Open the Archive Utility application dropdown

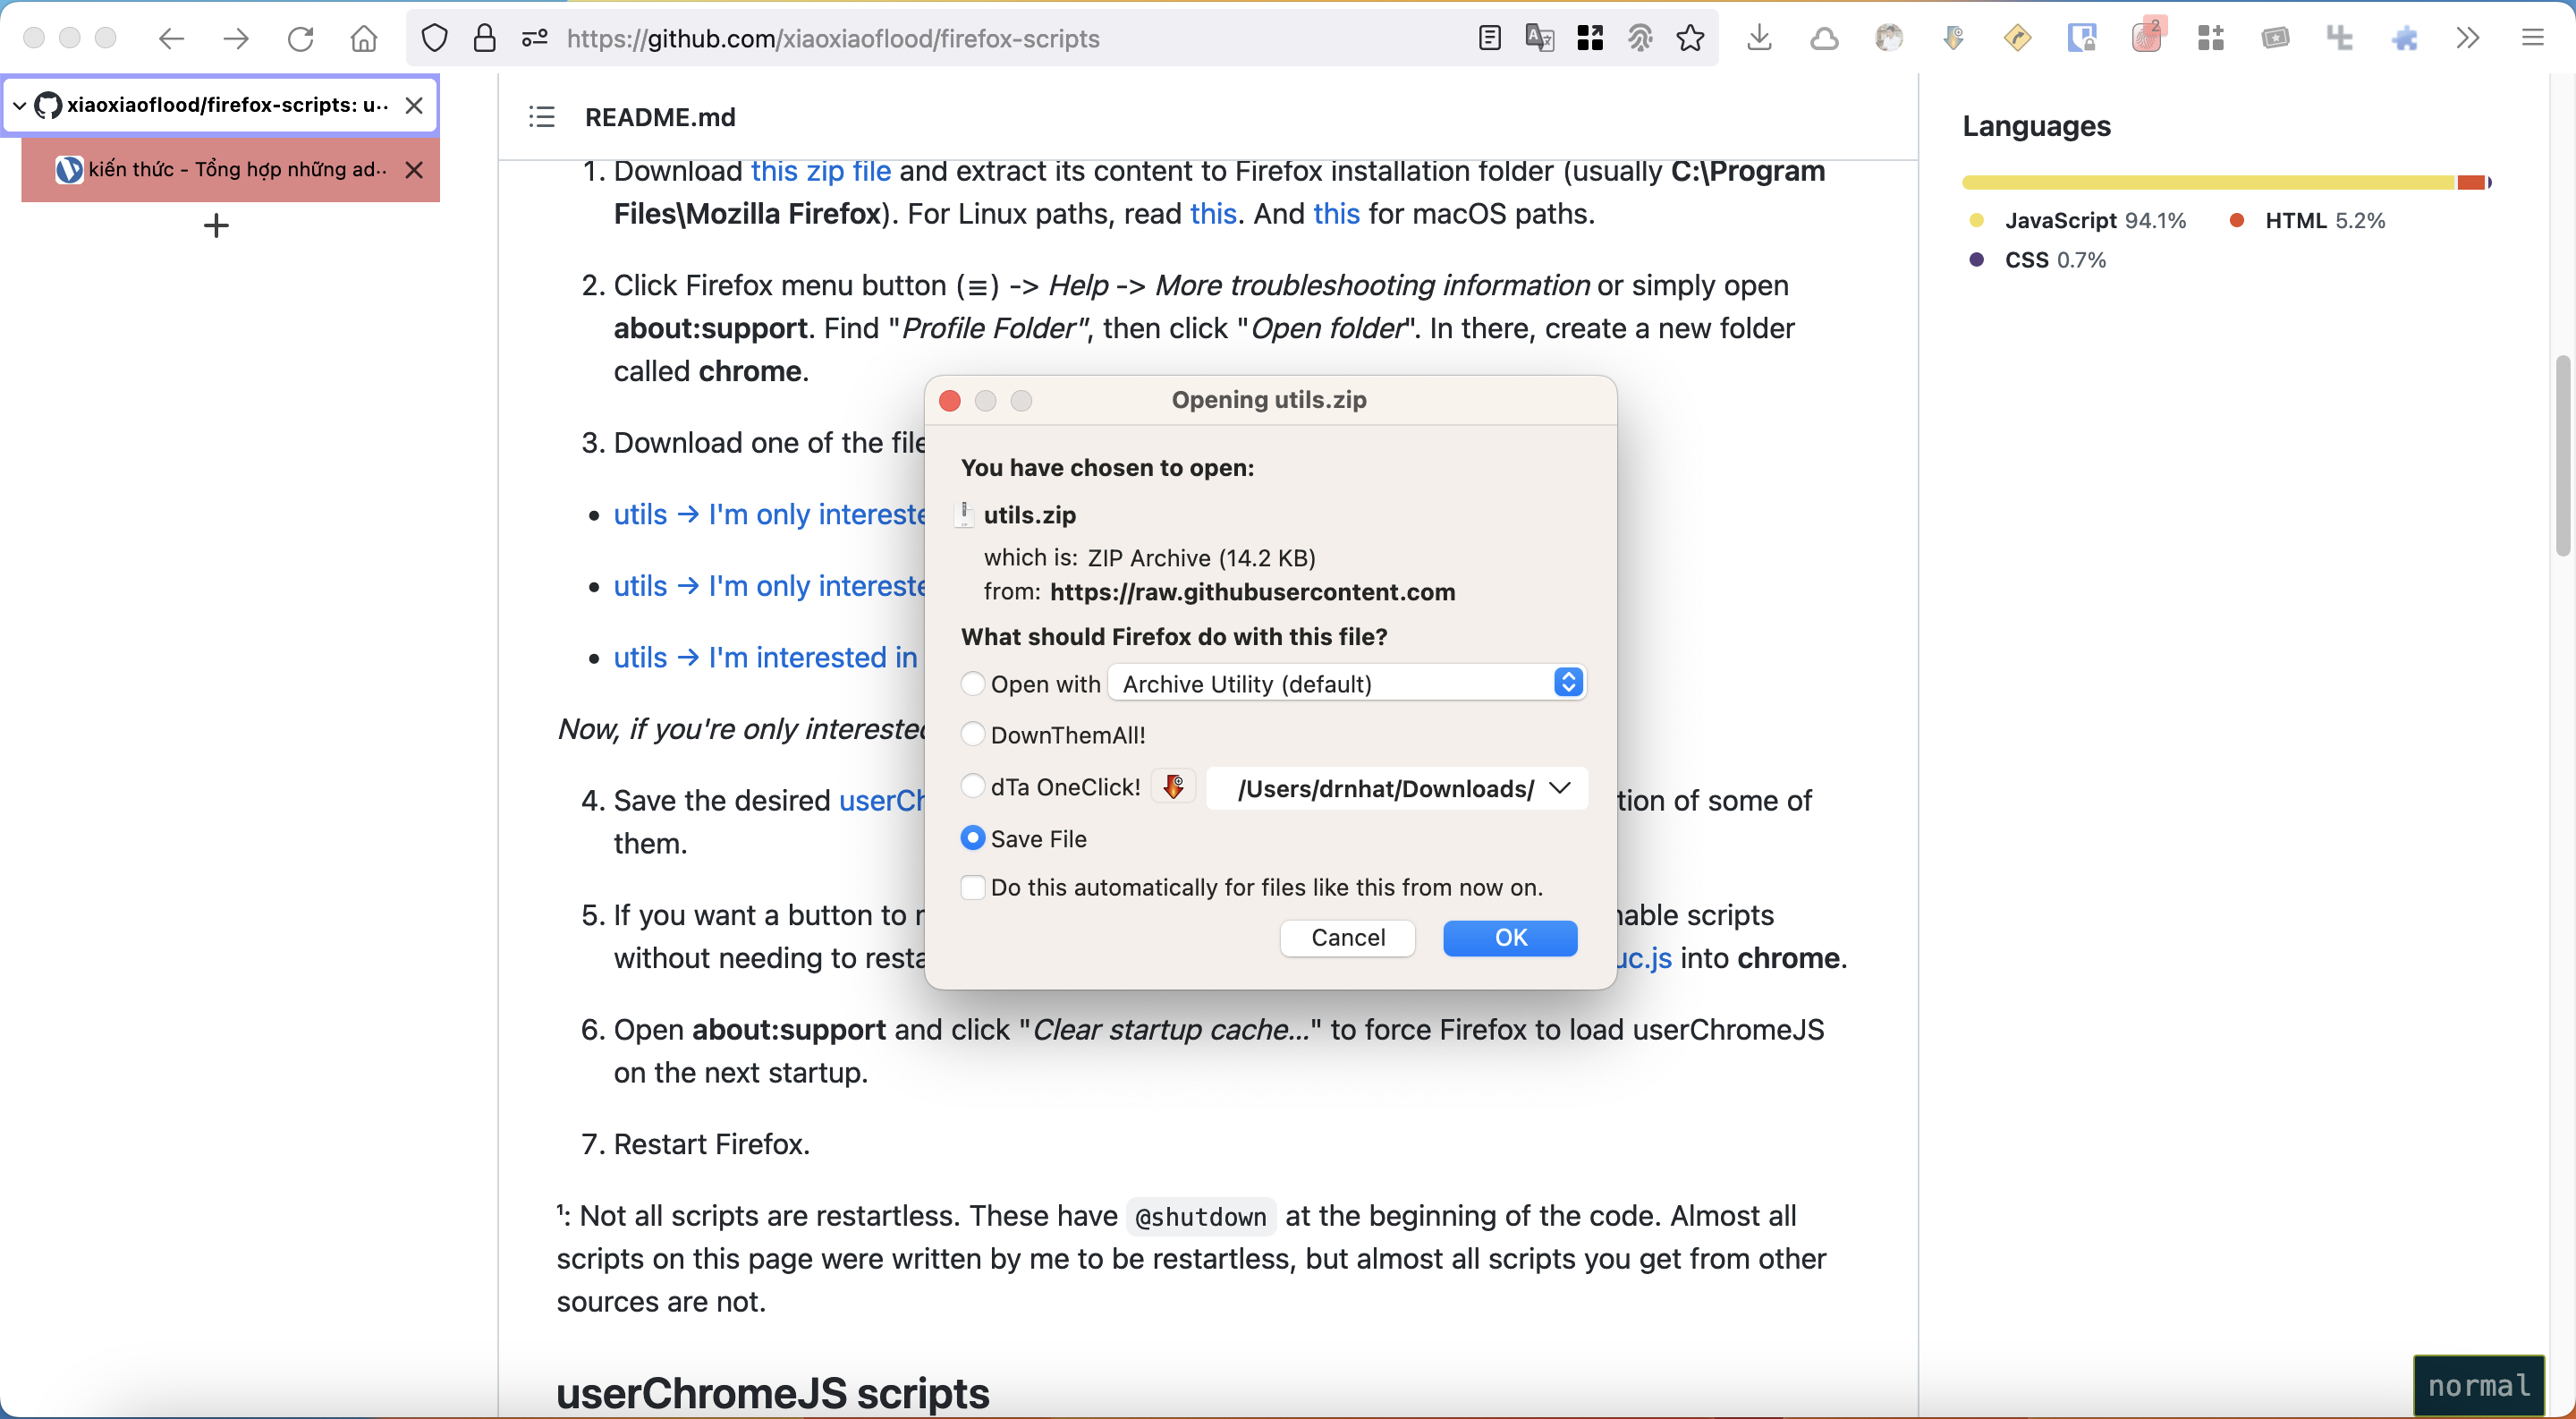tap(1346, 683)
